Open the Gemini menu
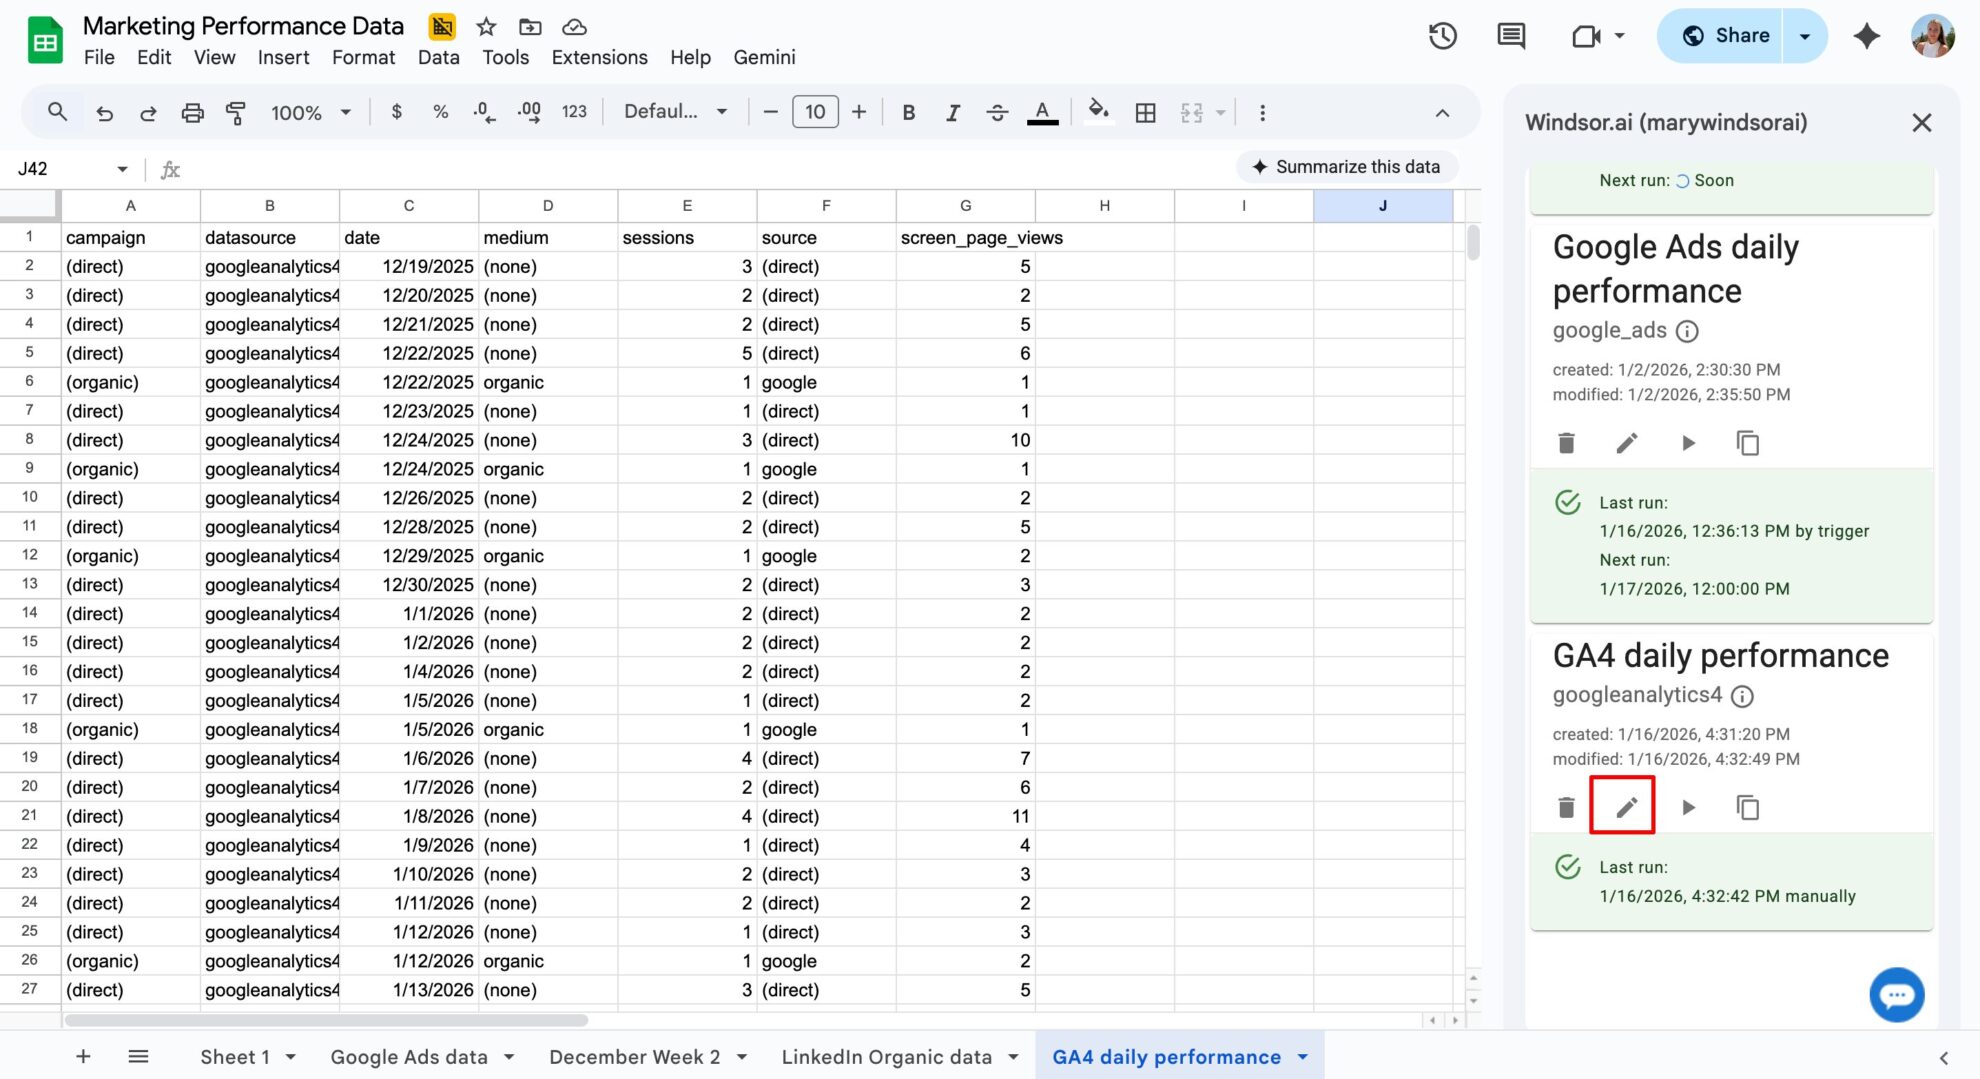The image size is (1980, 1079). coord(764,58)
